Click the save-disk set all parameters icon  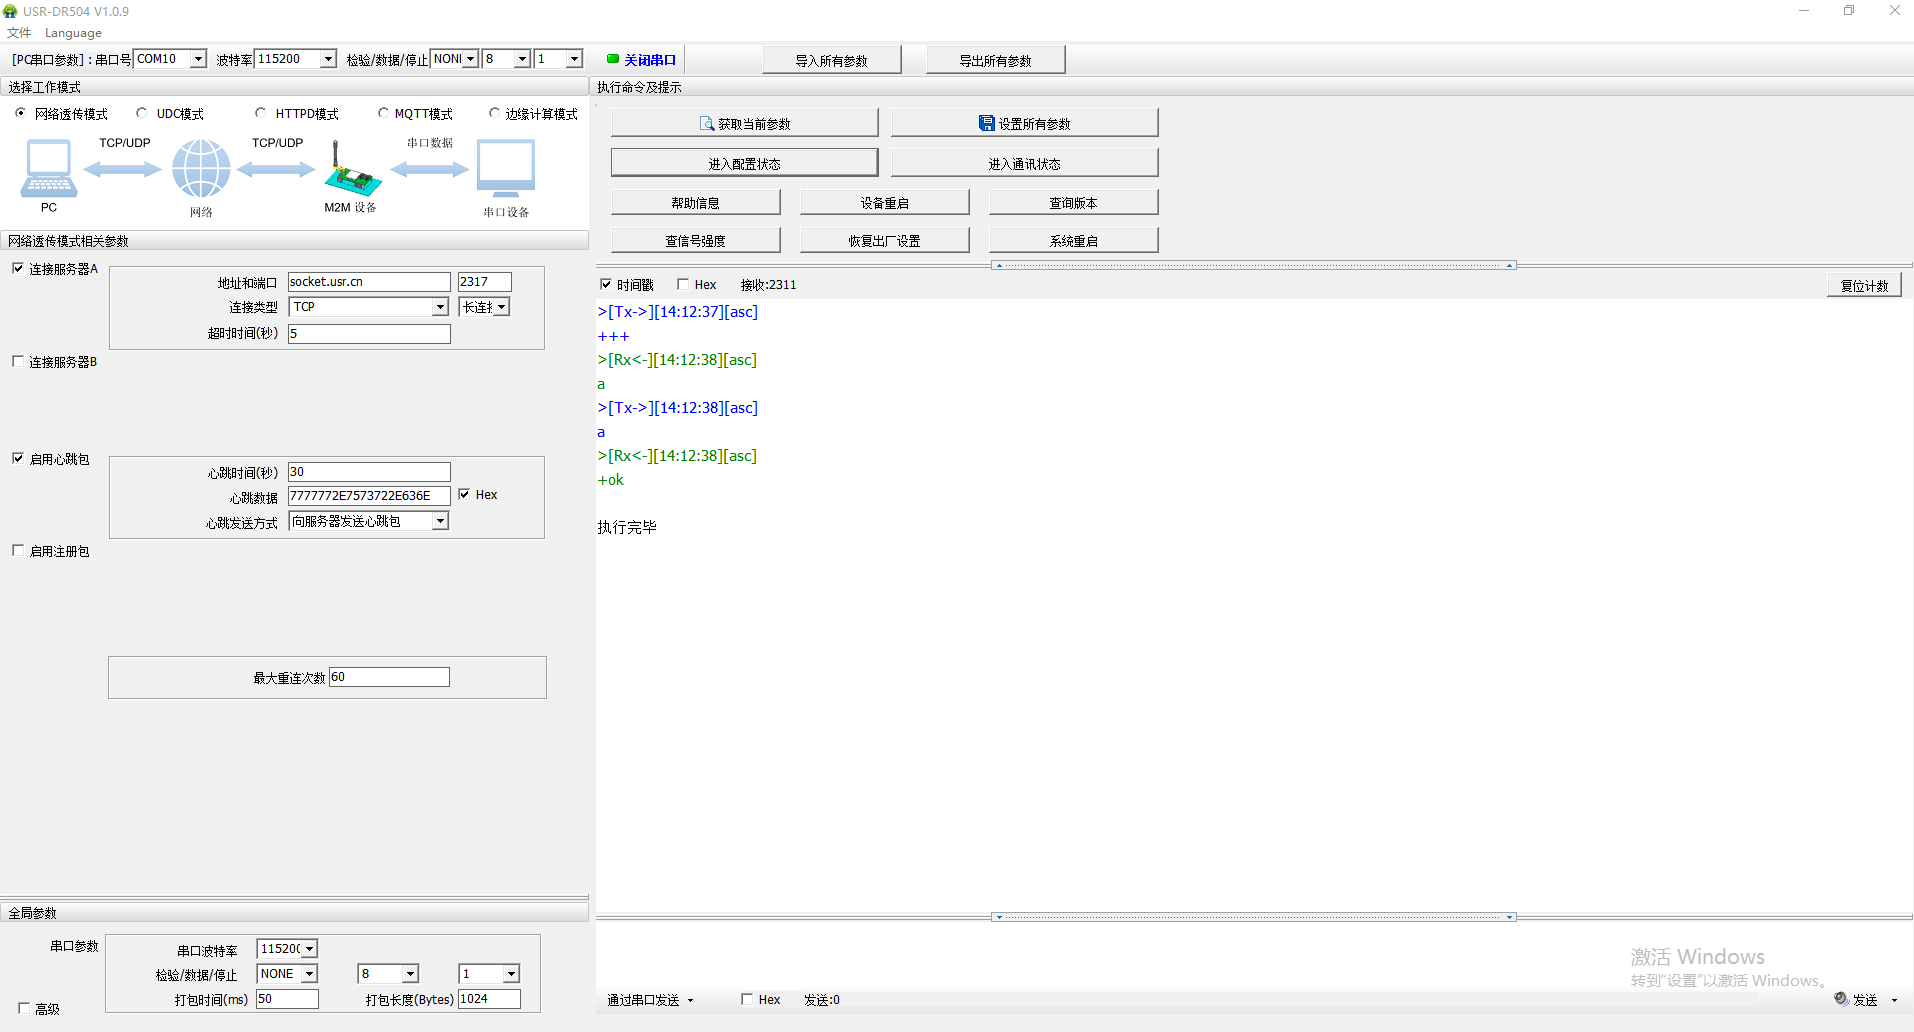click(986, 124)
